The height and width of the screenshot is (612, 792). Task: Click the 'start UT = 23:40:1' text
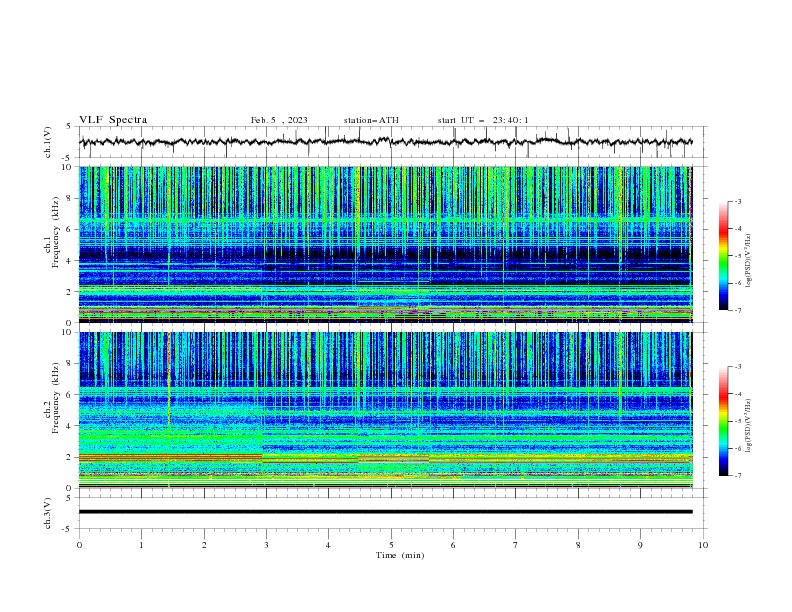pos(482,120)
